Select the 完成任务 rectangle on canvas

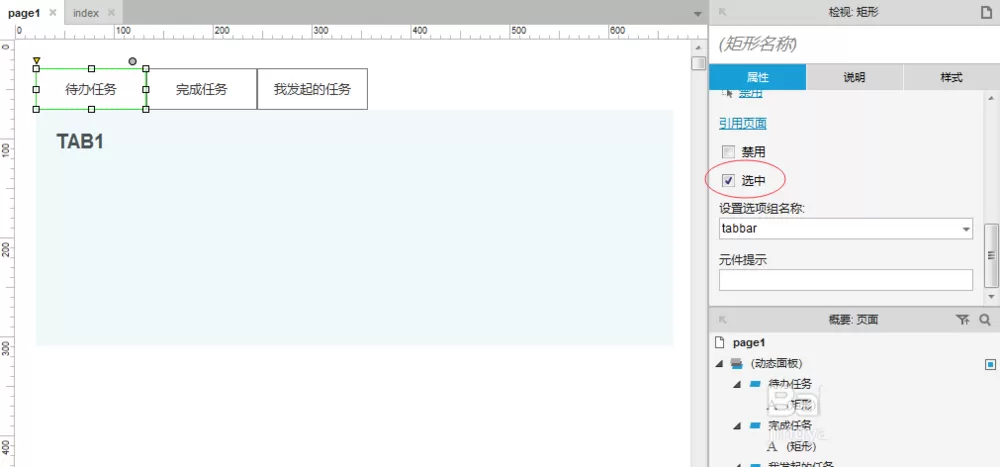point(202,89)
